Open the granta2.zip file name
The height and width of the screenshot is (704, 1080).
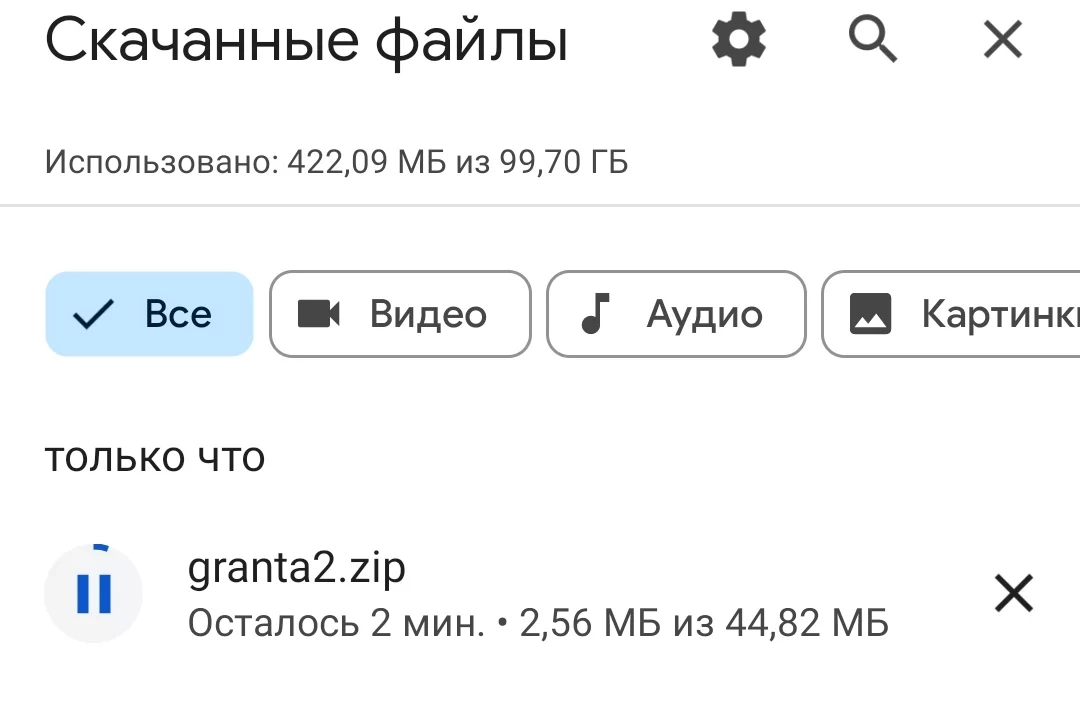(x=296, y=568)
